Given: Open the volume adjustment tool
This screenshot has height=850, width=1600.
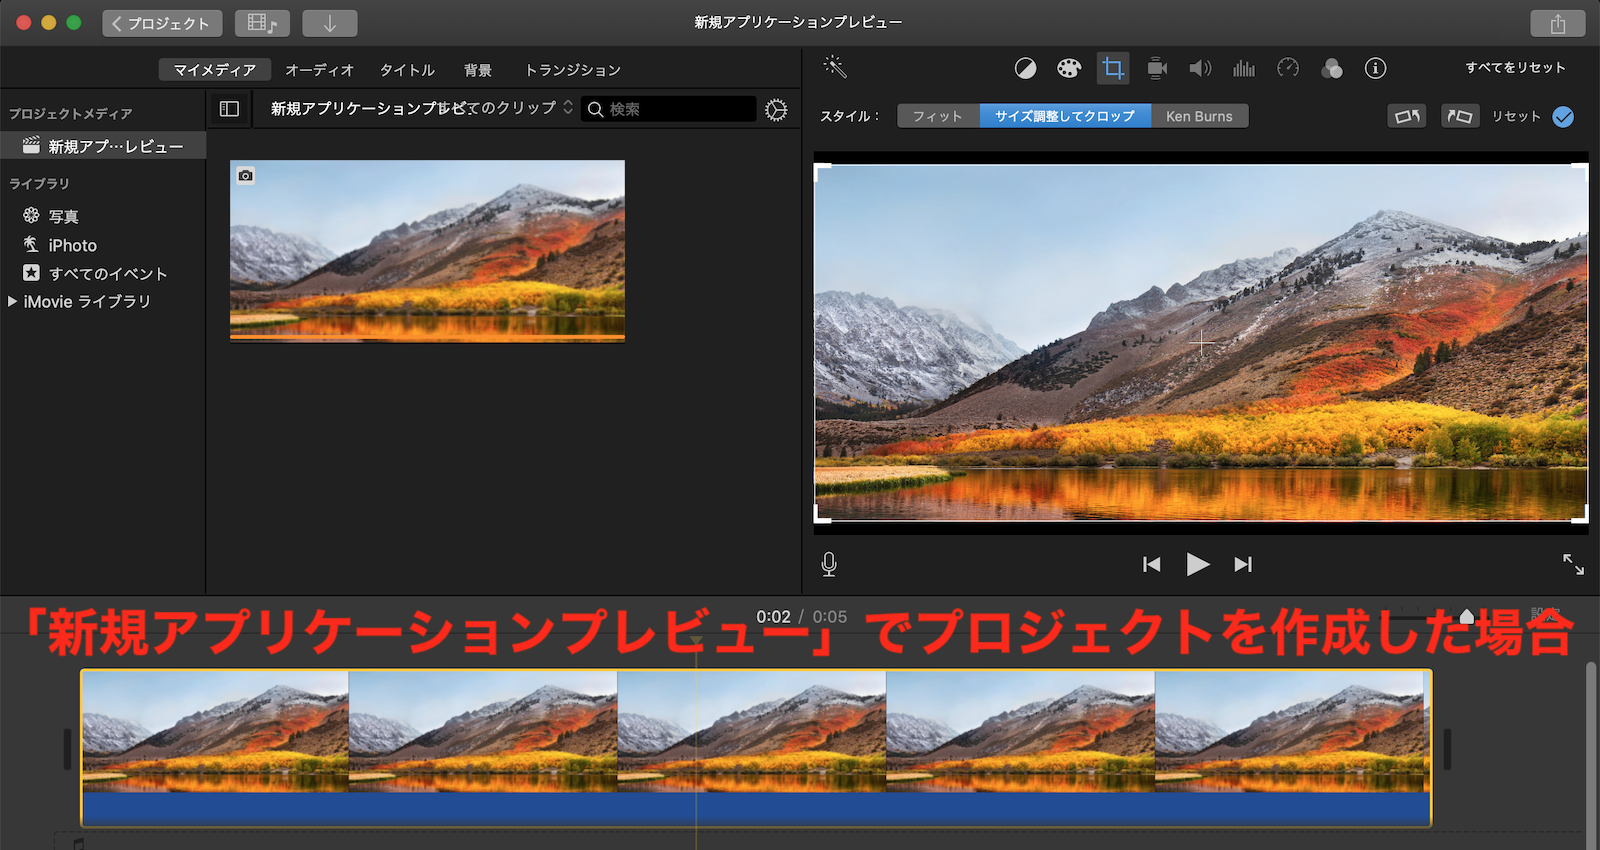Looking at the screenshot, I should [1200, 68].
